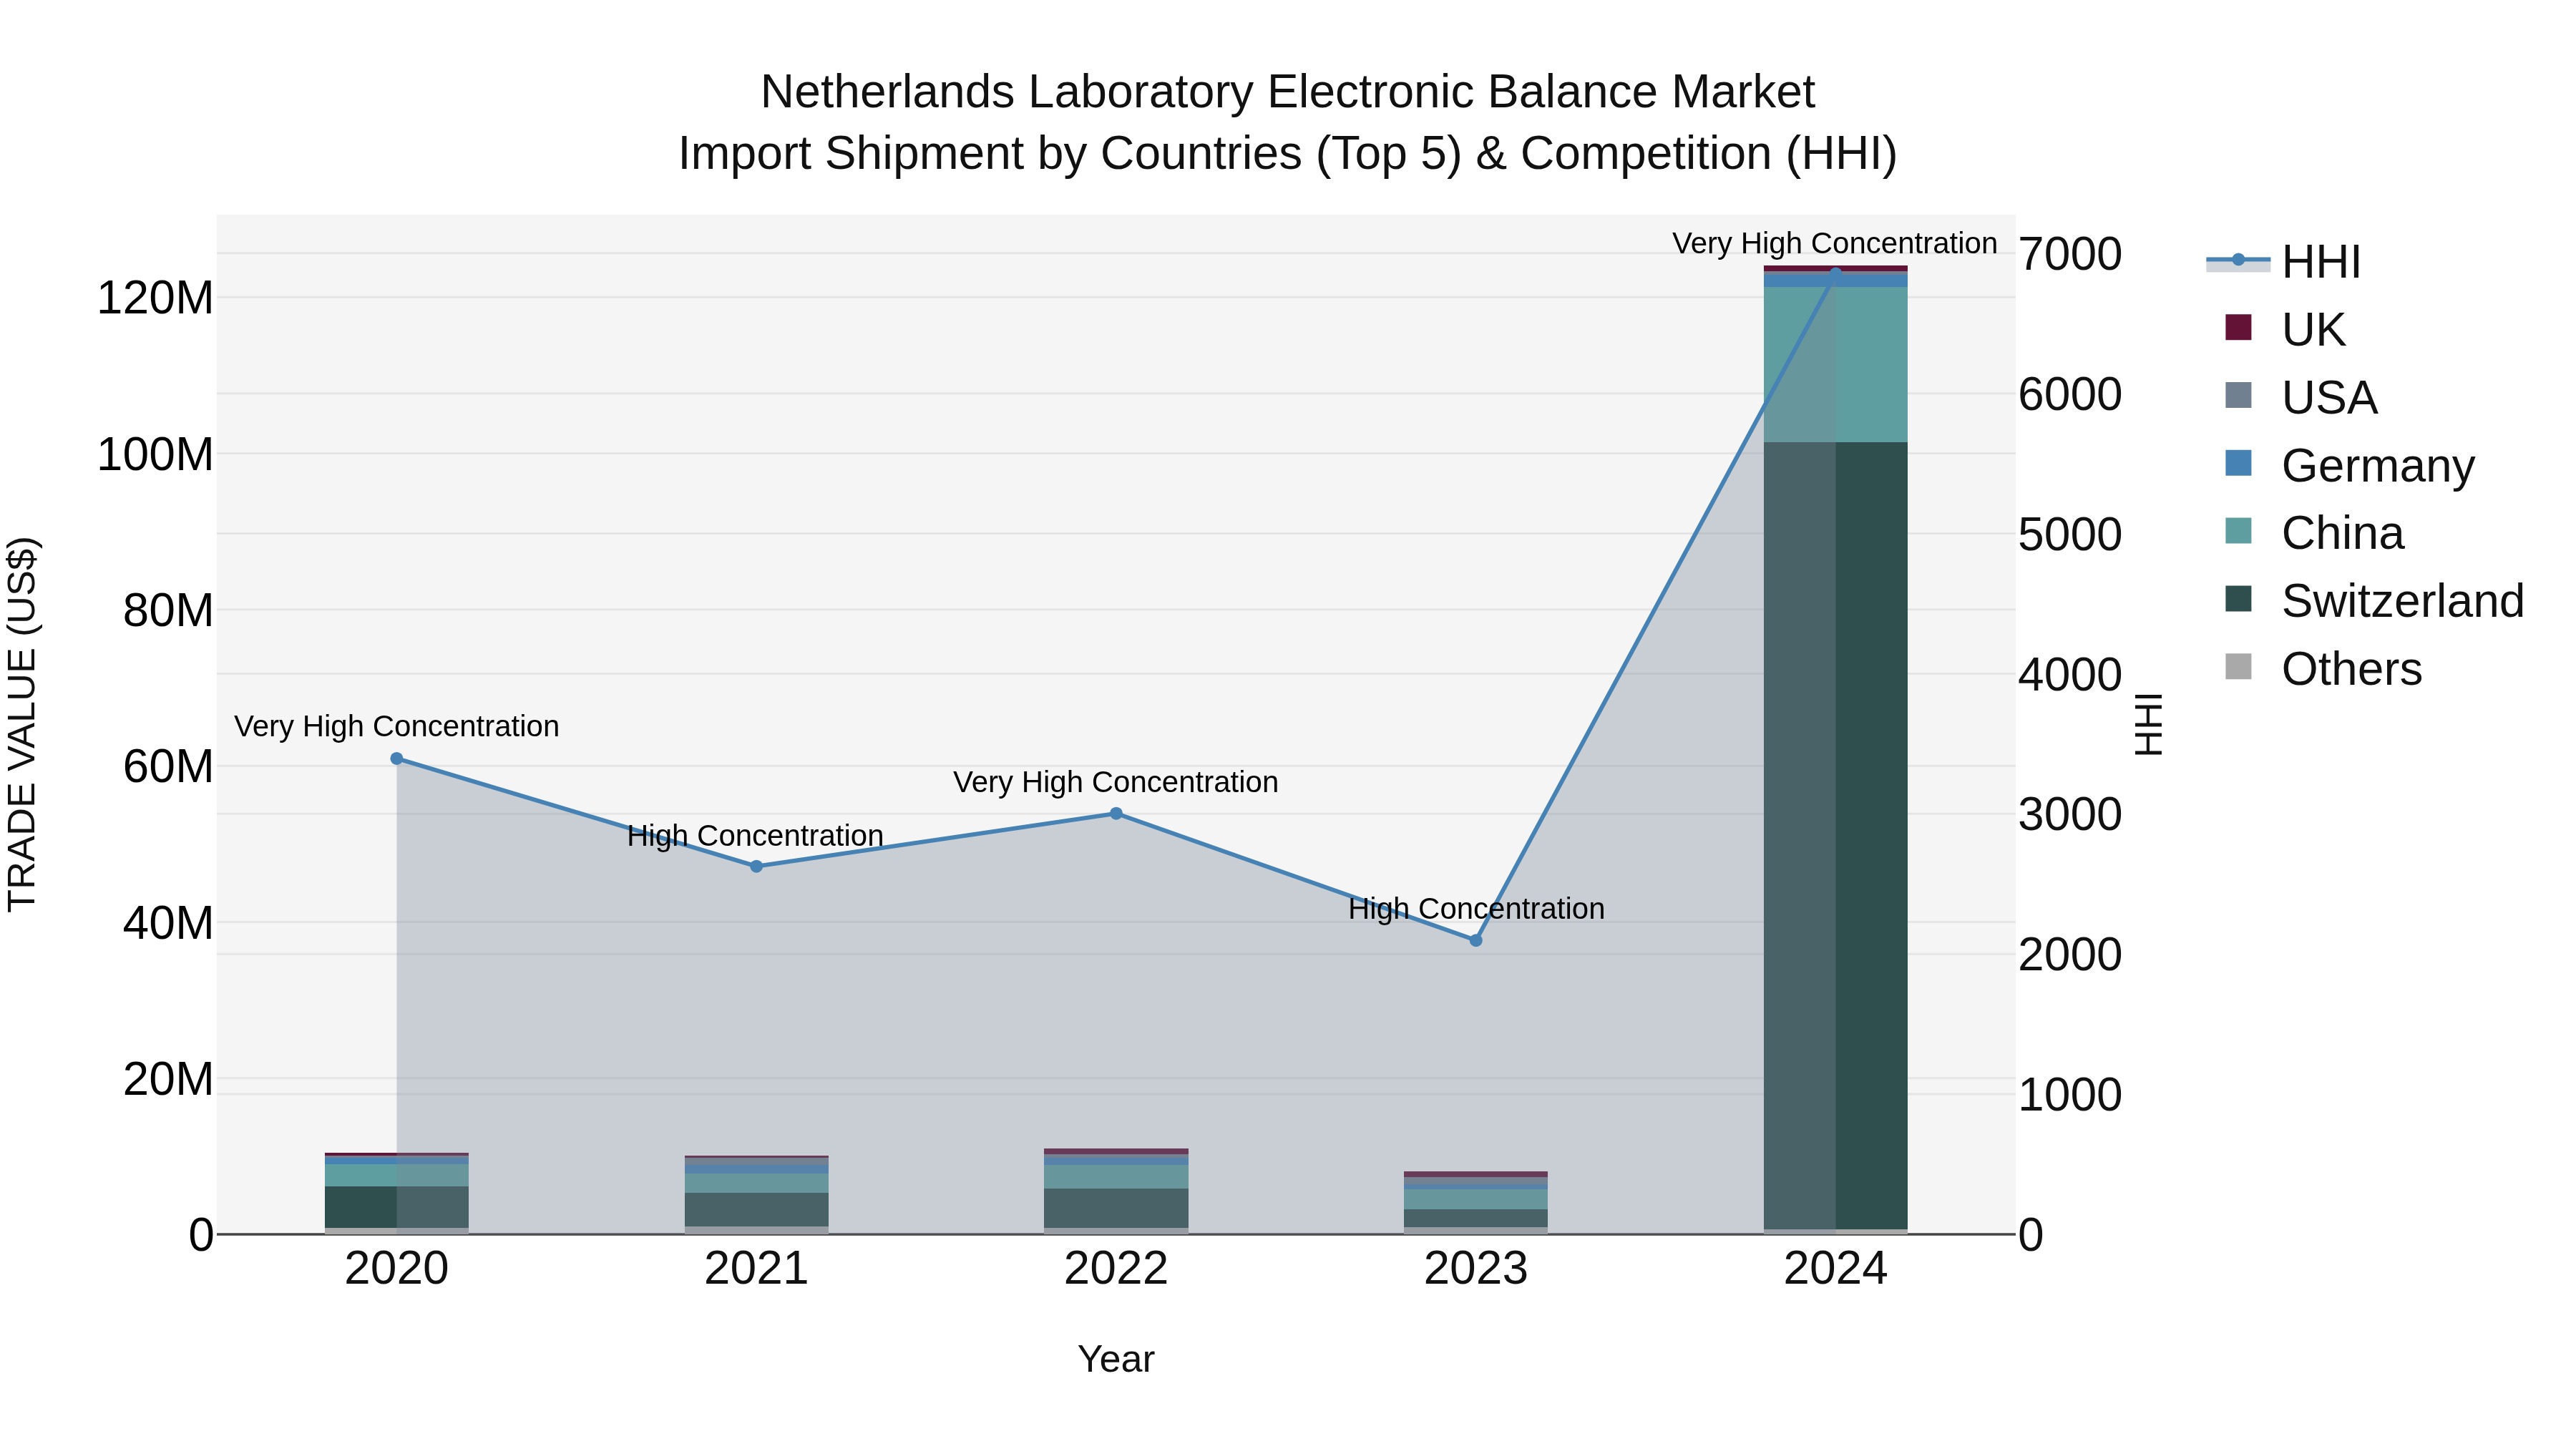Image resolution: width=2576 pixels, height=1449 pixels.
Task: Click the 2021 stacked bar
Action: [756, 1195]
